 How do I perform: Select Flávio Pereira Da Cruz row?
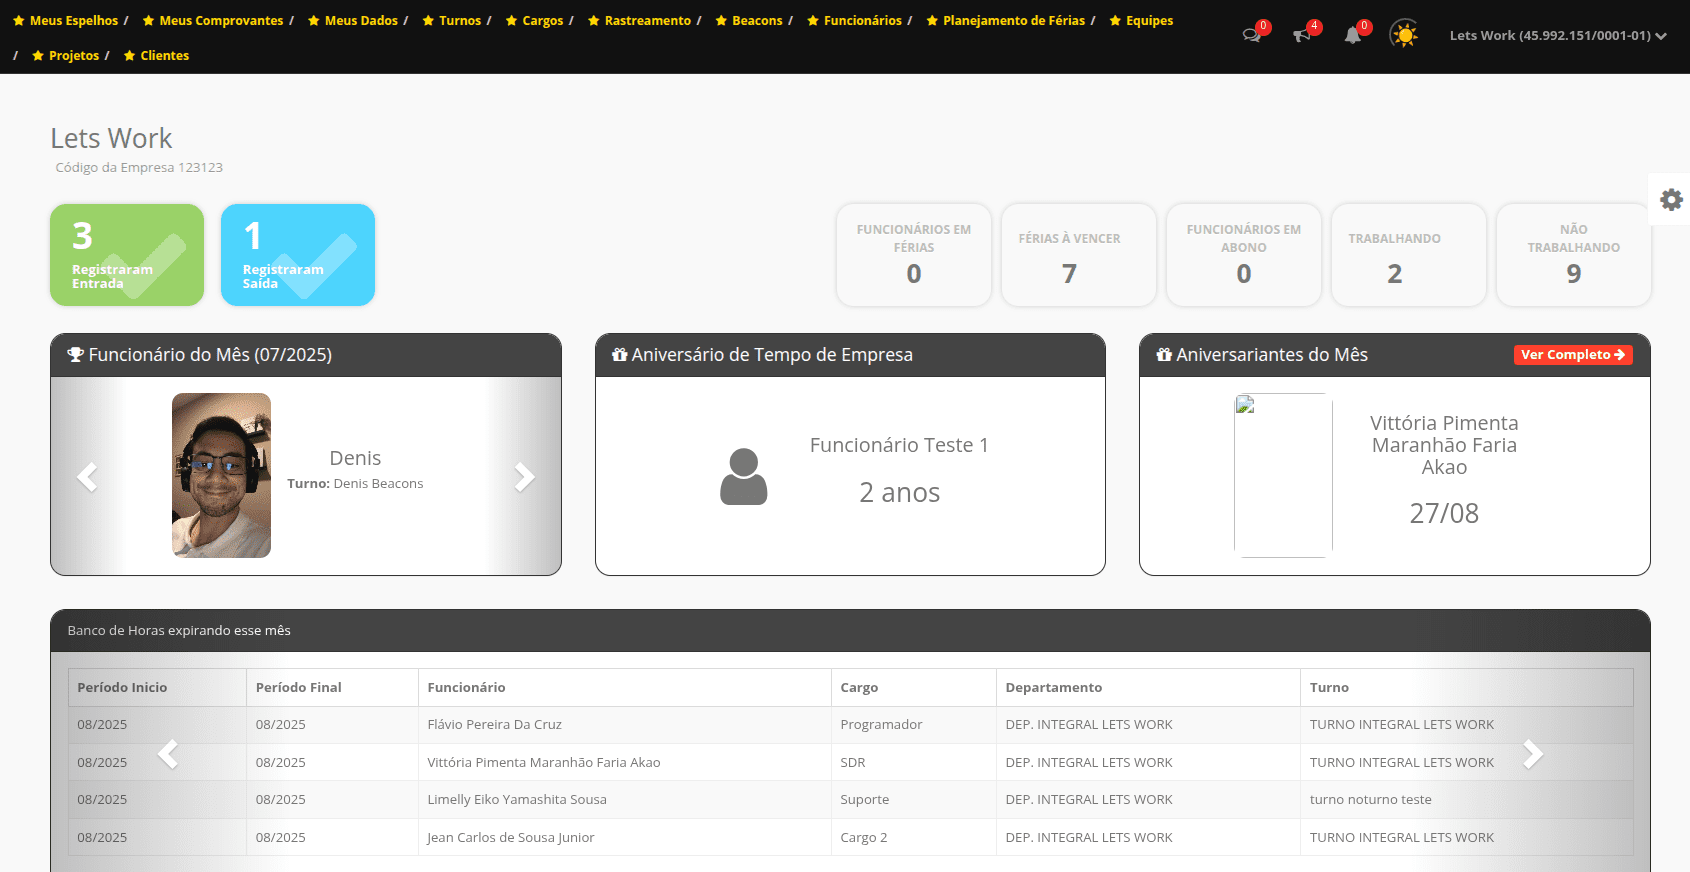tap(850, 725)
